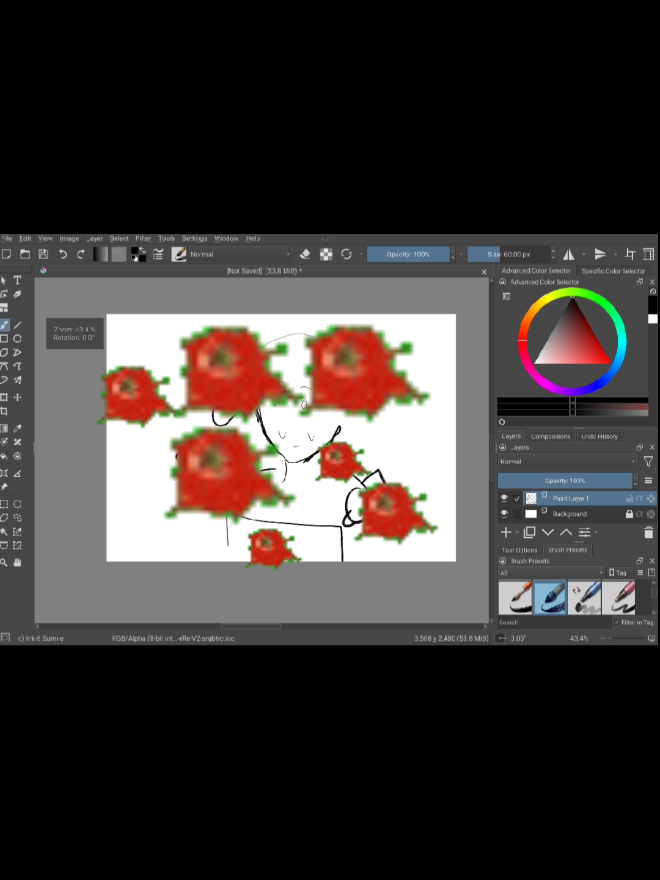Select the Text tool in toolbox
660x880 pixels.
pos(17,280)
